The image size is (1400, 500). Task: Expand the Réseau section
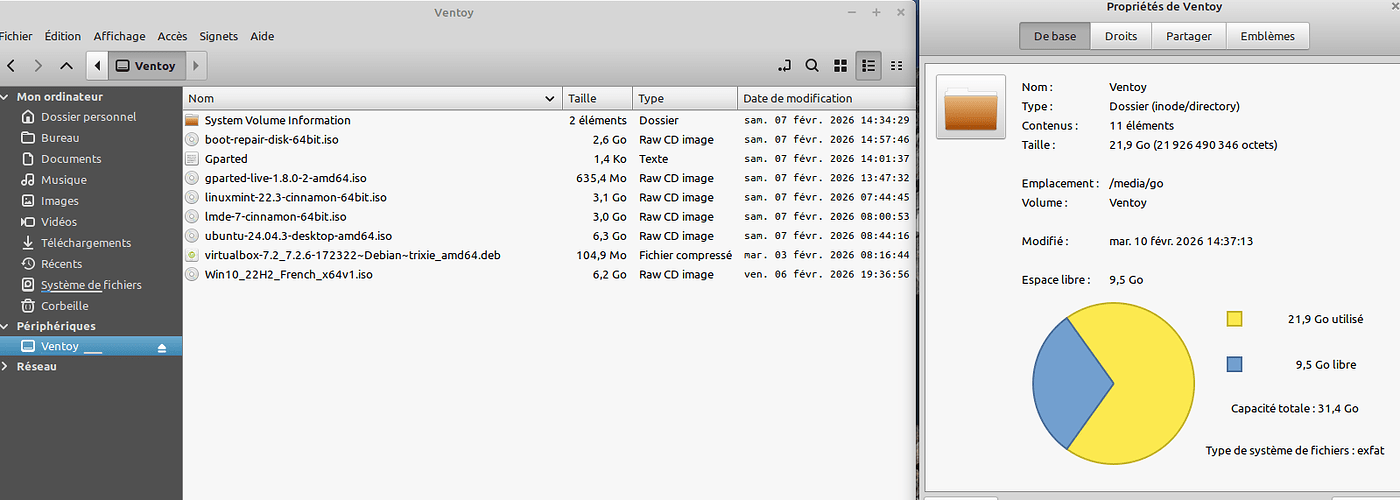(x=7, y=367)
